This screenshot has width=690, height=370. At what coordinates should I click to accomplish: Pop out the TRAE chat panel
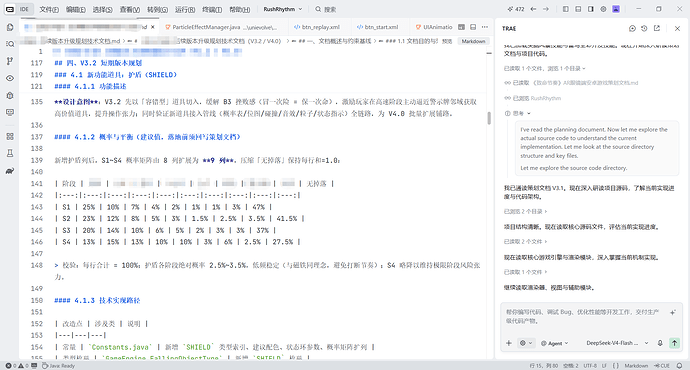tap(657, 28)
